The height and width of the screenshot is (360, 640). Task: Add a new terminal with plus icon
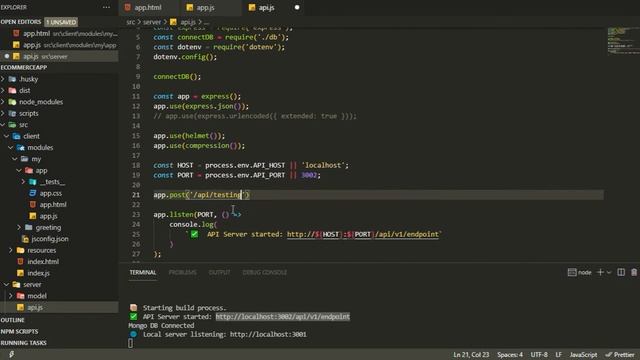coord(600,272)
